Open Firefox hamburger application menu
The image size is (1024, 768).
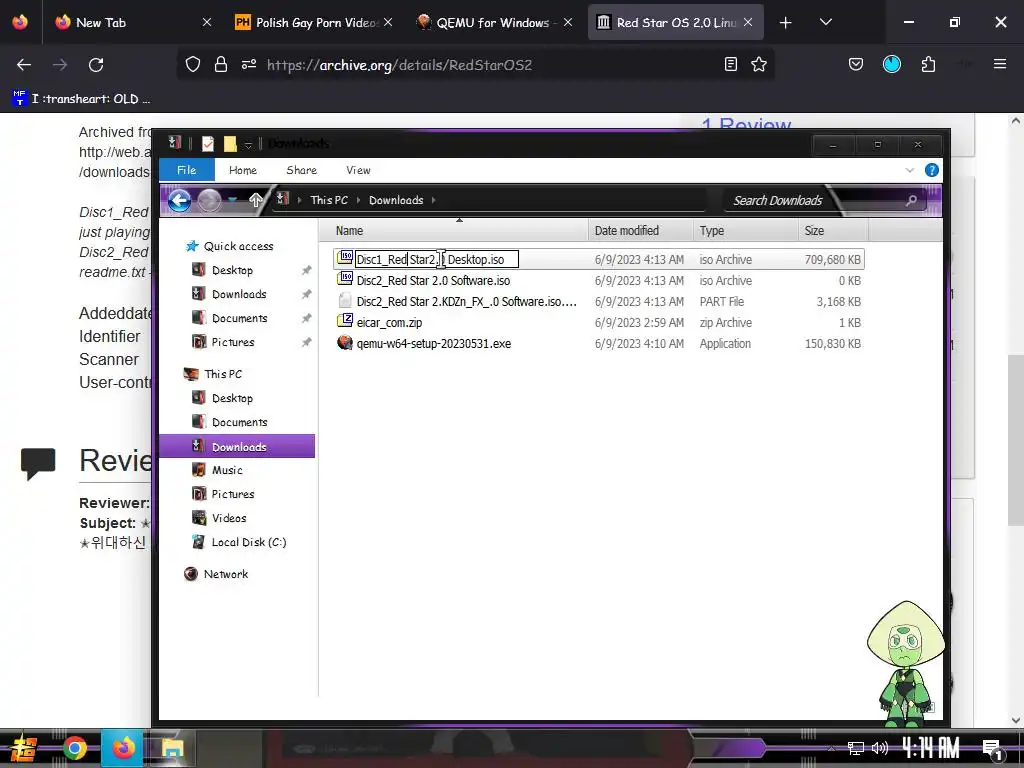[x=1000, y=64]
